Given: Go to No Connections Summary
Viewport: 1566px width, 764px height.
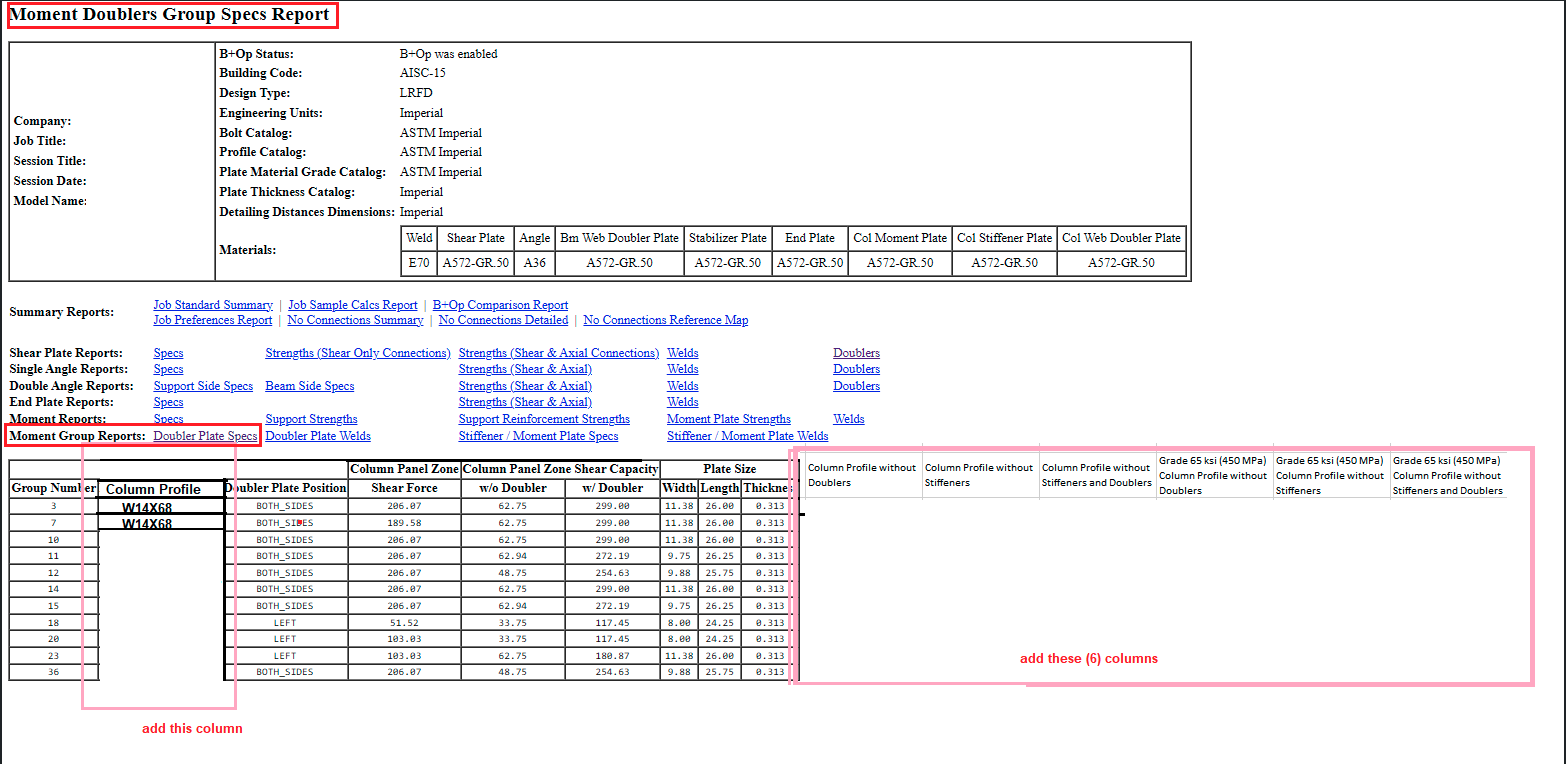Looking at the screenshot, I should [355, 320].
